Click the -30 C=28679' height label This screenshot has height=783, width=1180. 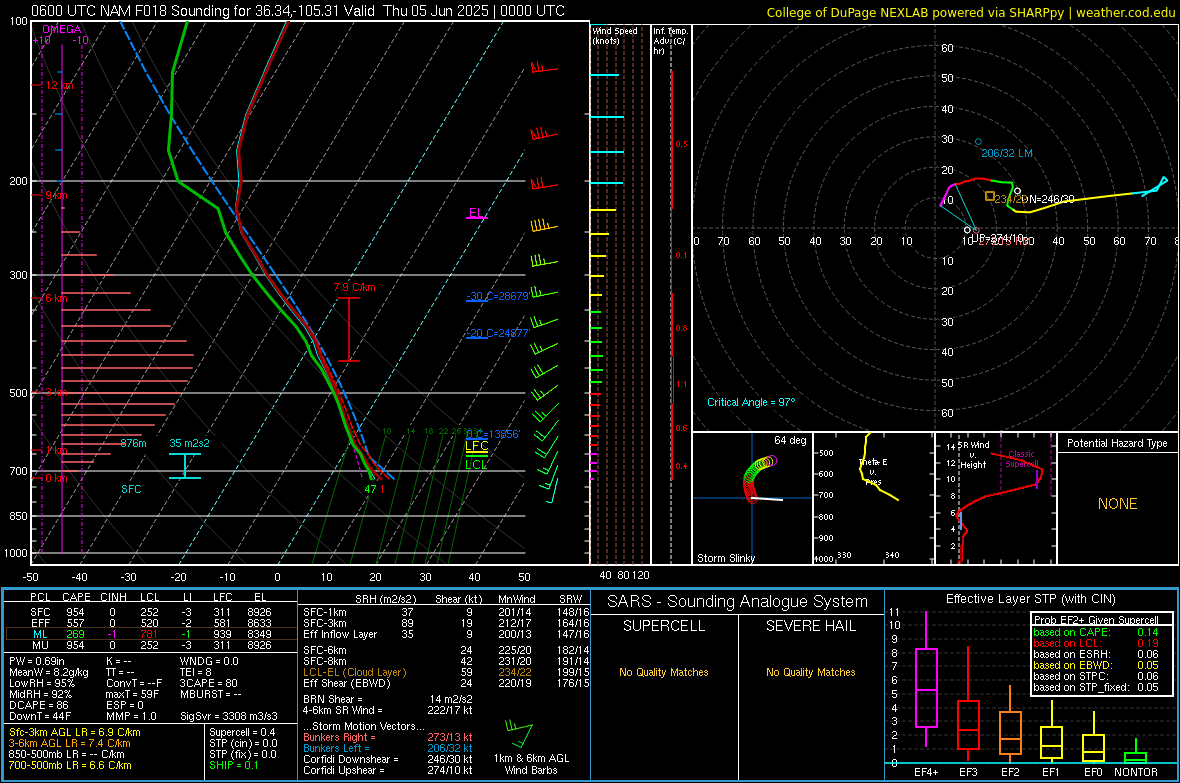[497, 296]
